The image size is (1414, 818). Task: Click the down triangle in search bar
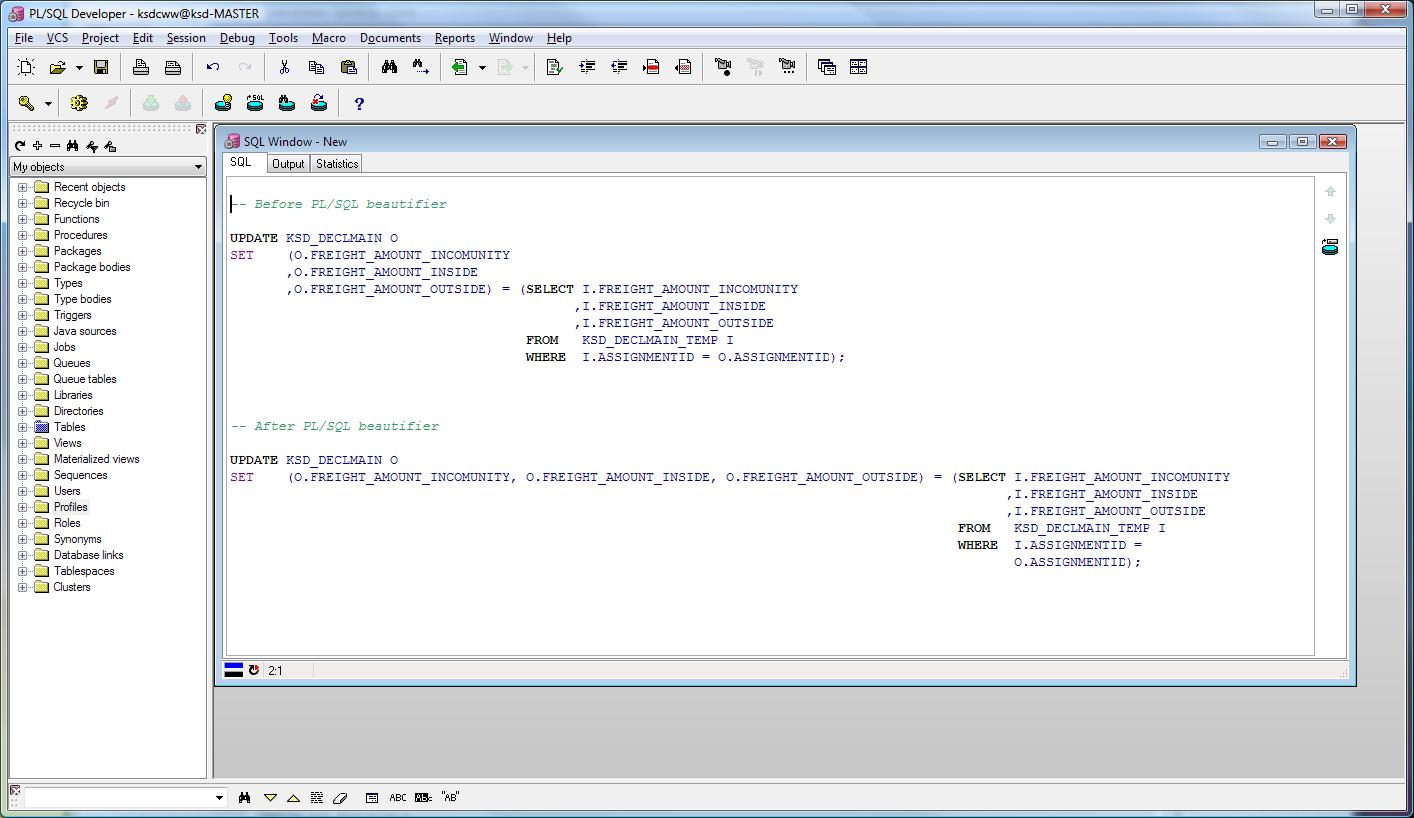[270, 797]
